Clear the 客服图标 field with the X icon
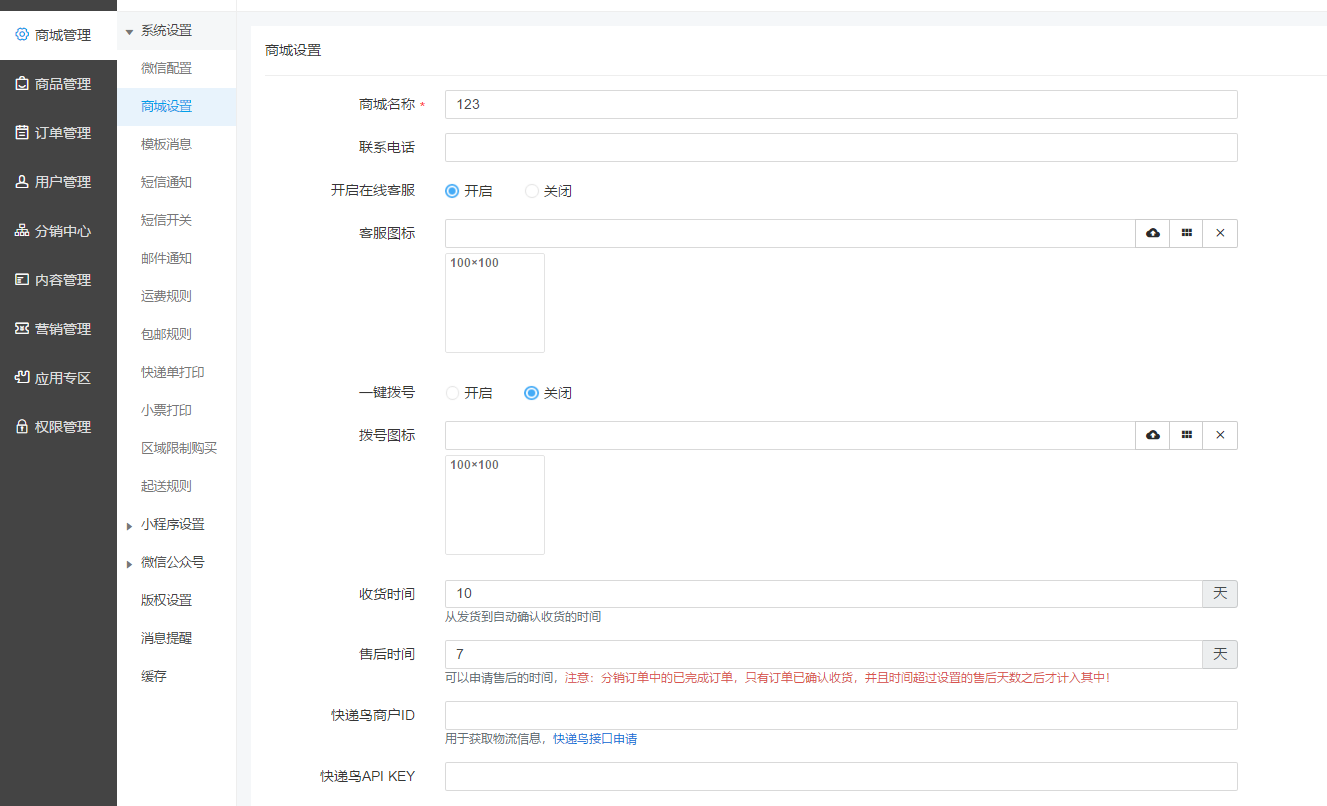The height and width of the screenshot is (806, 1327). [1220, 233]
